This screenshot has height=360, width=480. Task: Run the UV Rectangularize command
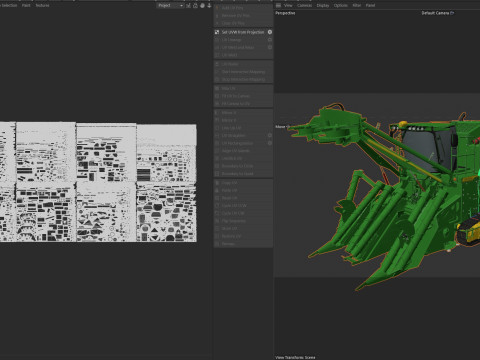pyautogui.click(x=241, y=143)
